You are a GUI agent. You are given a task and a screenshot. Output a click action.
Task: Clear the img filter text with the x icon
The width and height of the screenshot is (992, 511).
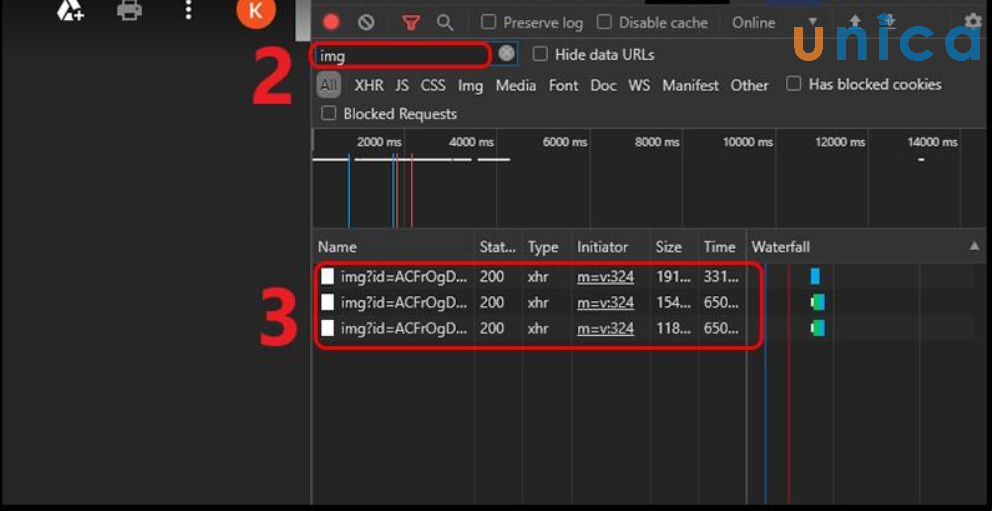[x=506, y=54]
